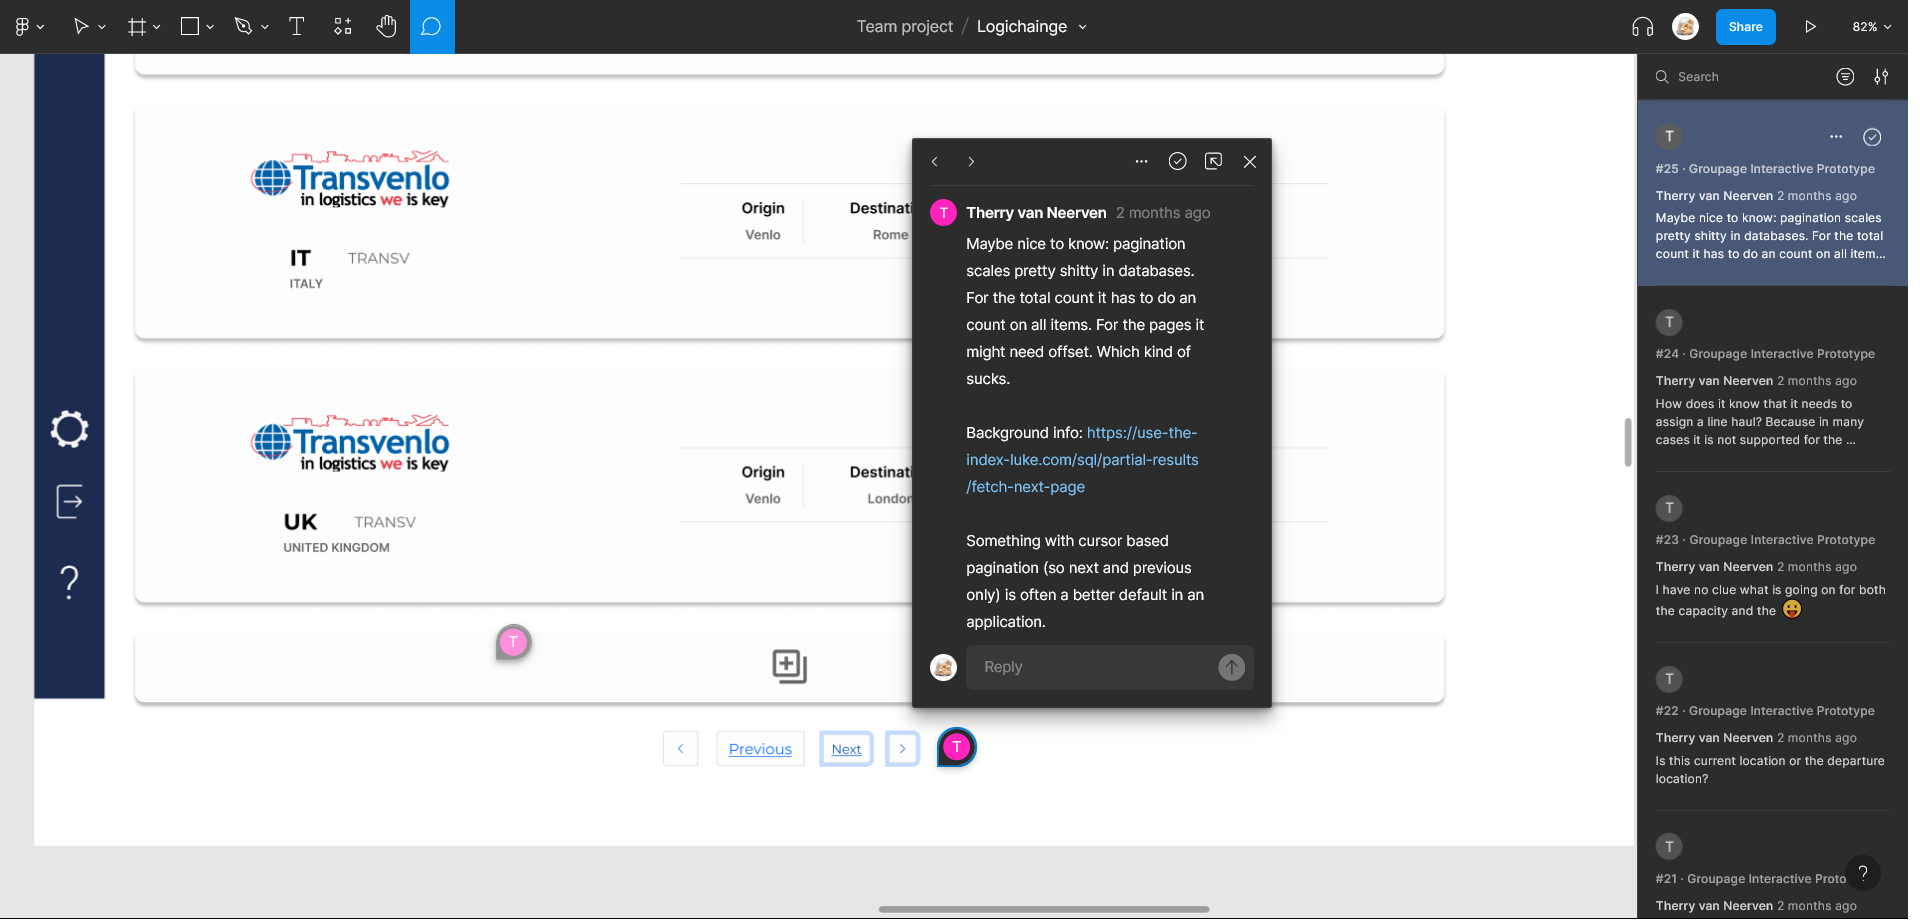This screenshot has width=1920, height=923.
Task: Start the prototype with the Present icon
Action: (x=1810, y=27)
